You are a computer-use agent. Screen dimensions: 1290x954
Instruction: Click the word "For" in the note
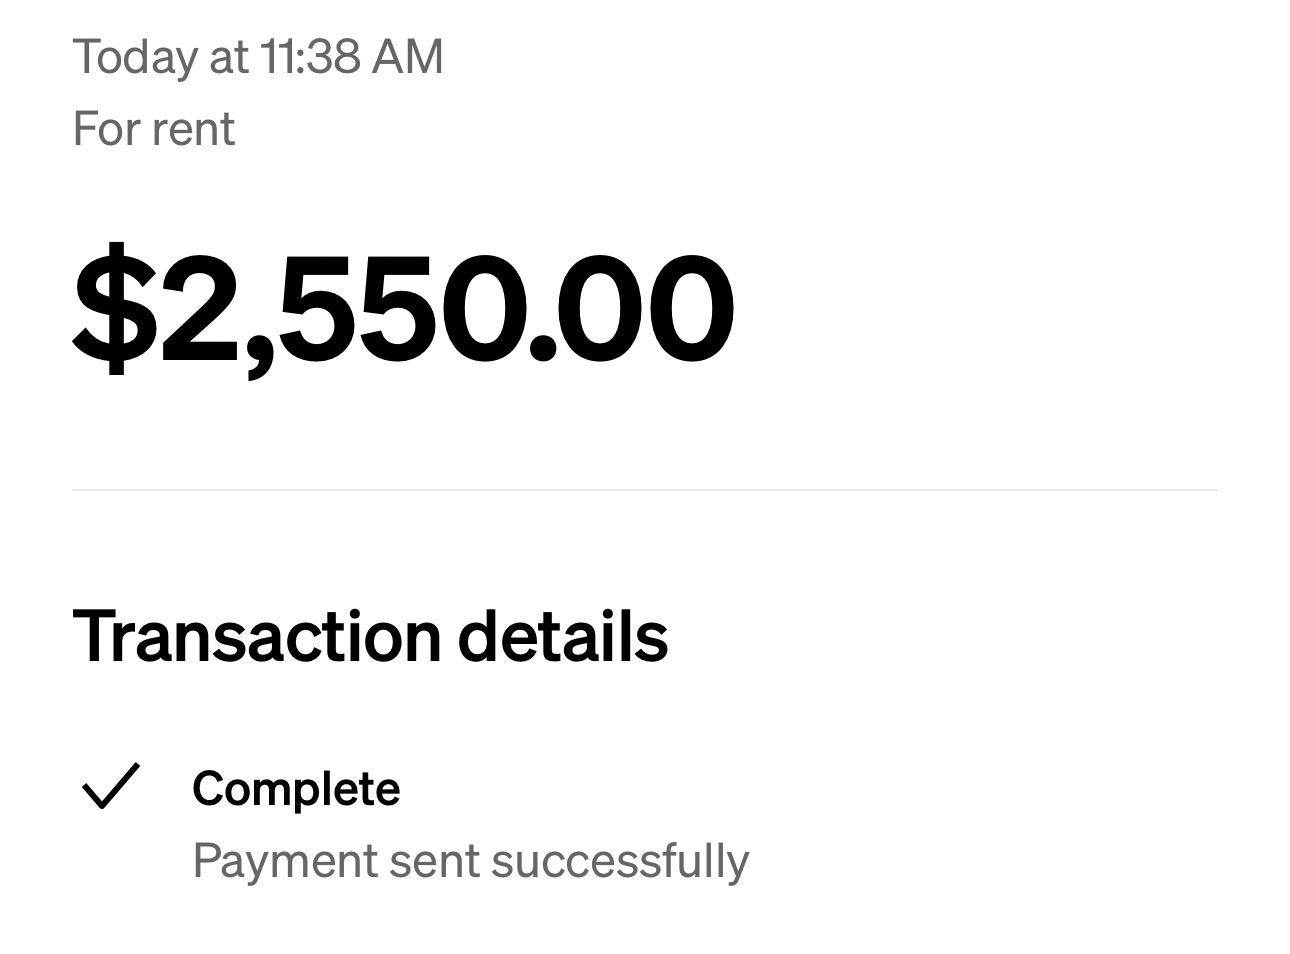click(x=105, y=129)
